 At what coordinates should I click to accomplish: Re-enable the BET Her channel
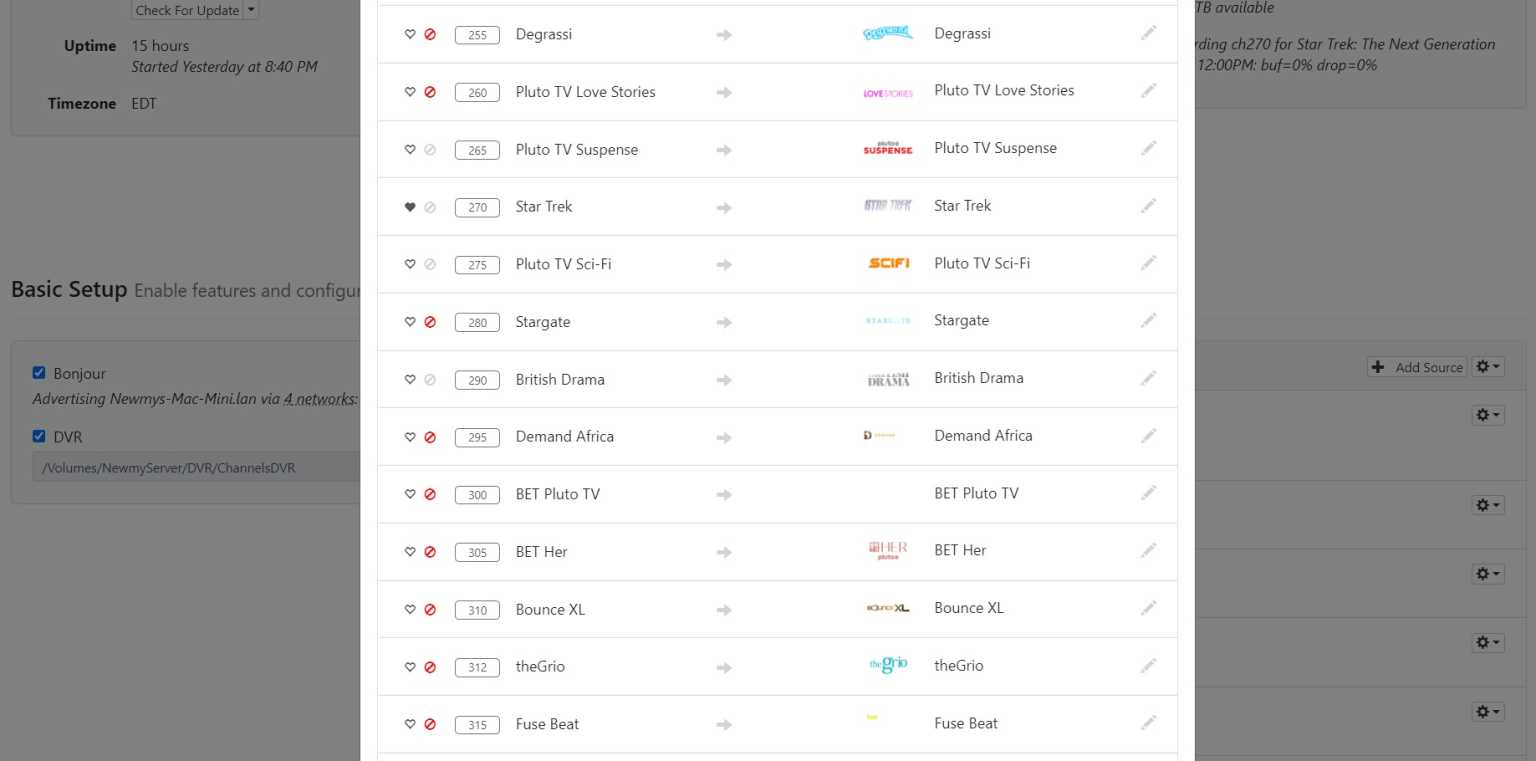tap(430, 551)
